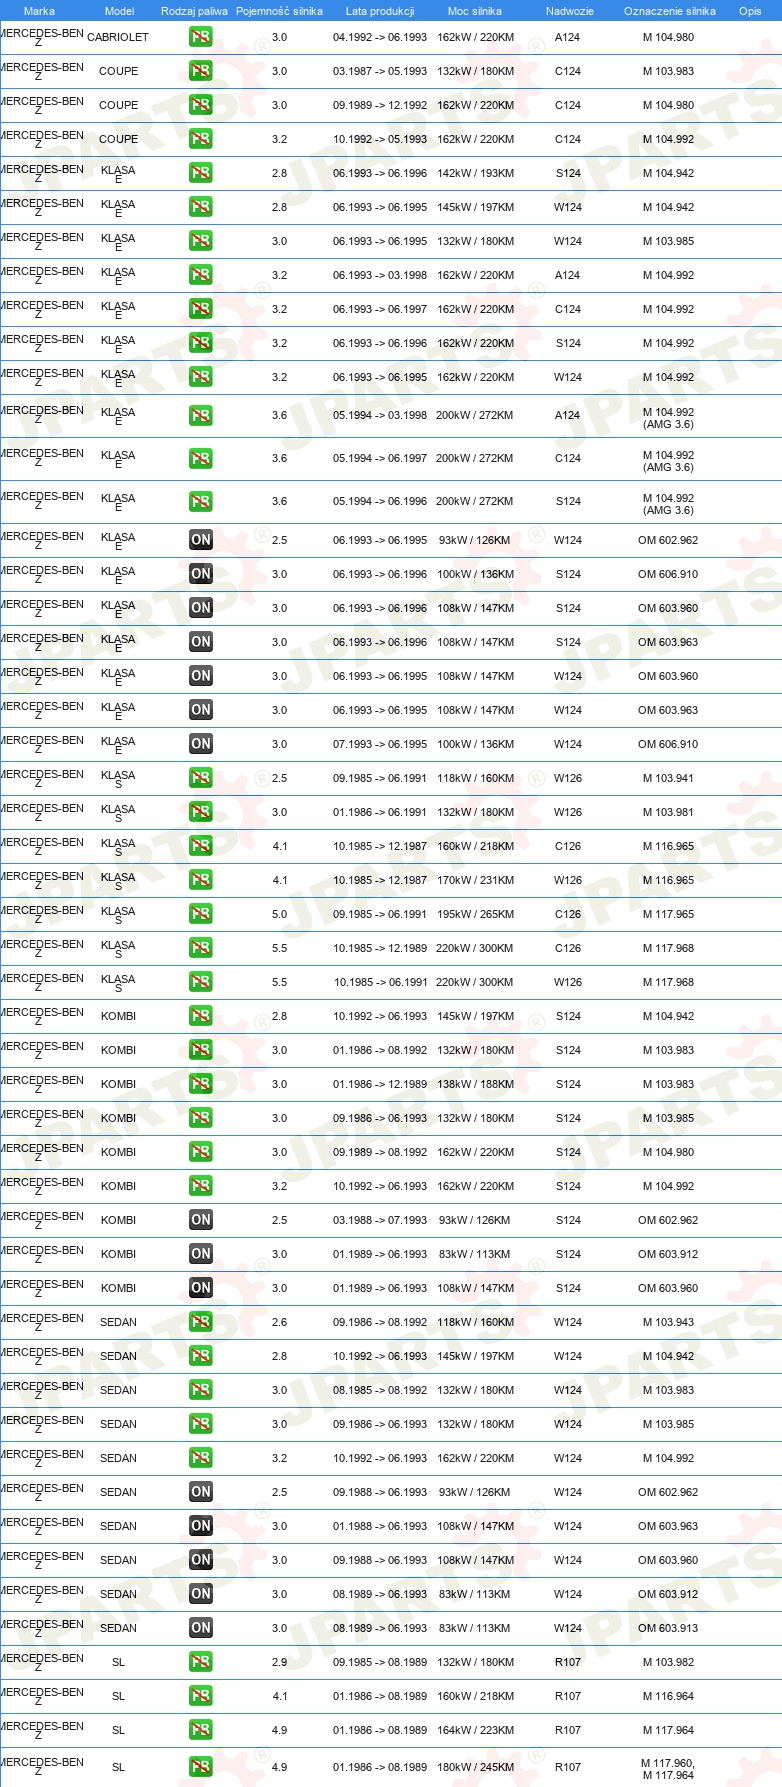Click the PB icon in the SL 2.9 row
Screen dimensions: 782x1787
pyautogui.click(x=201, y=1662)
